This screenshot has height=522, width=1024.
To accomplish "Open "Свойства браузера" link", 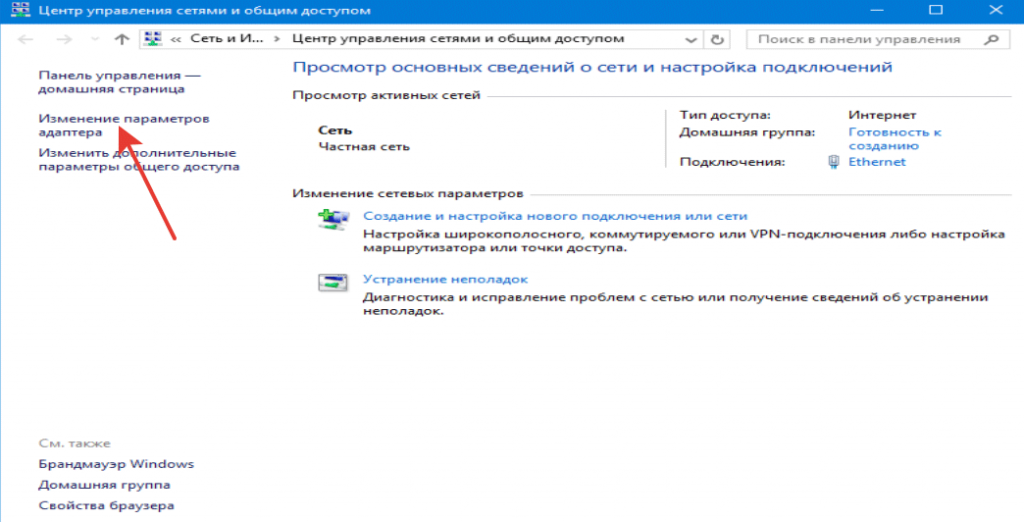I will 106,506.
